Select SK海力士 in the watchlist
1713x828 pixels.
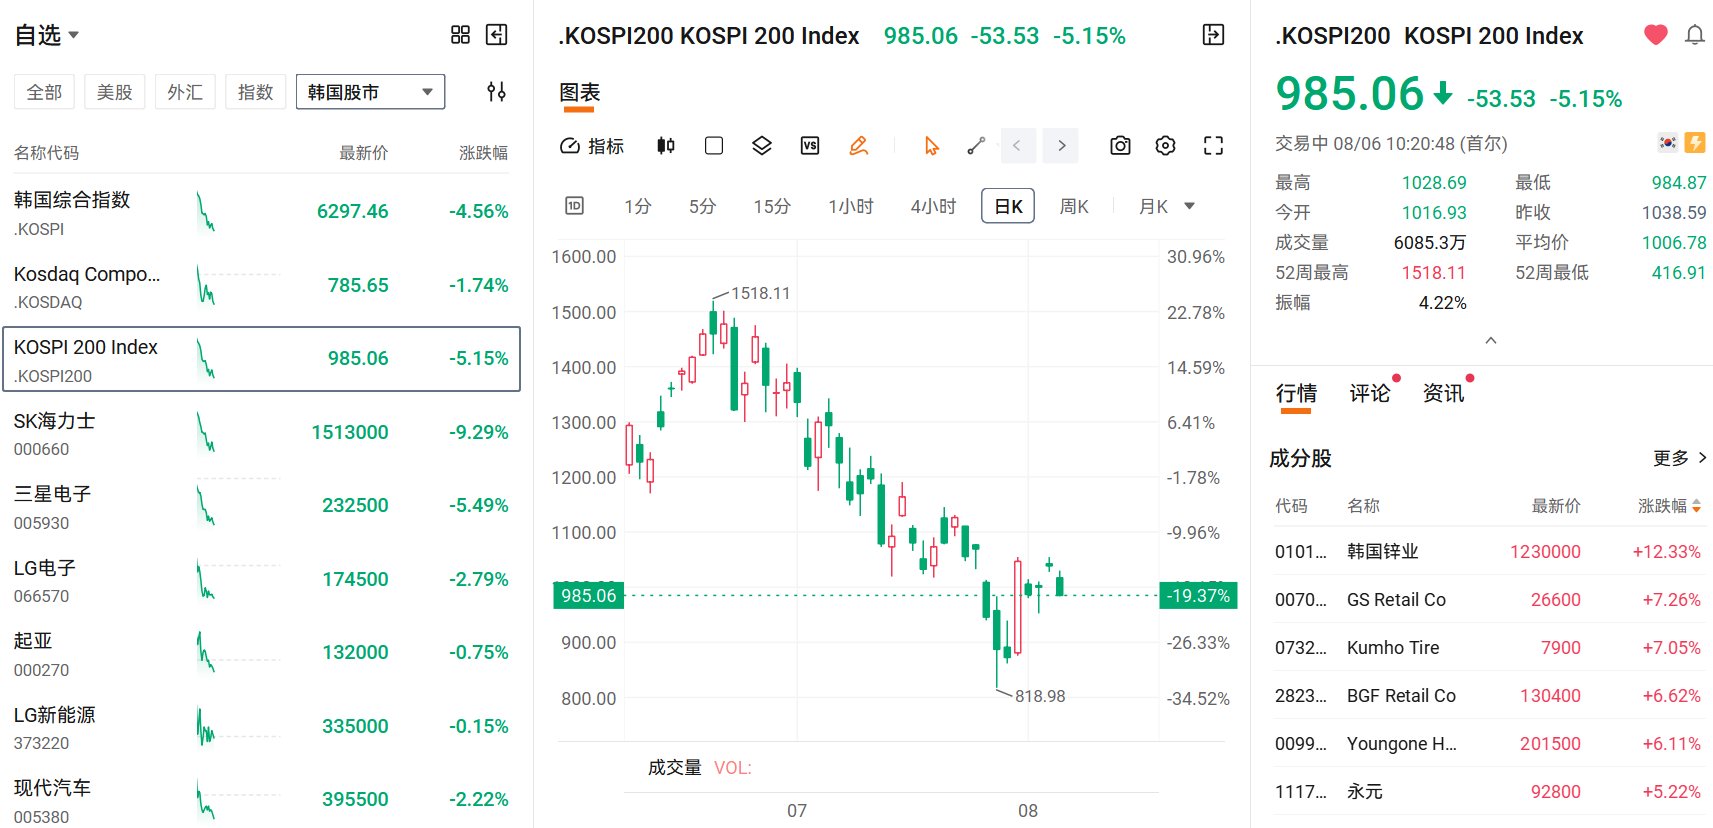coord(261,432)
